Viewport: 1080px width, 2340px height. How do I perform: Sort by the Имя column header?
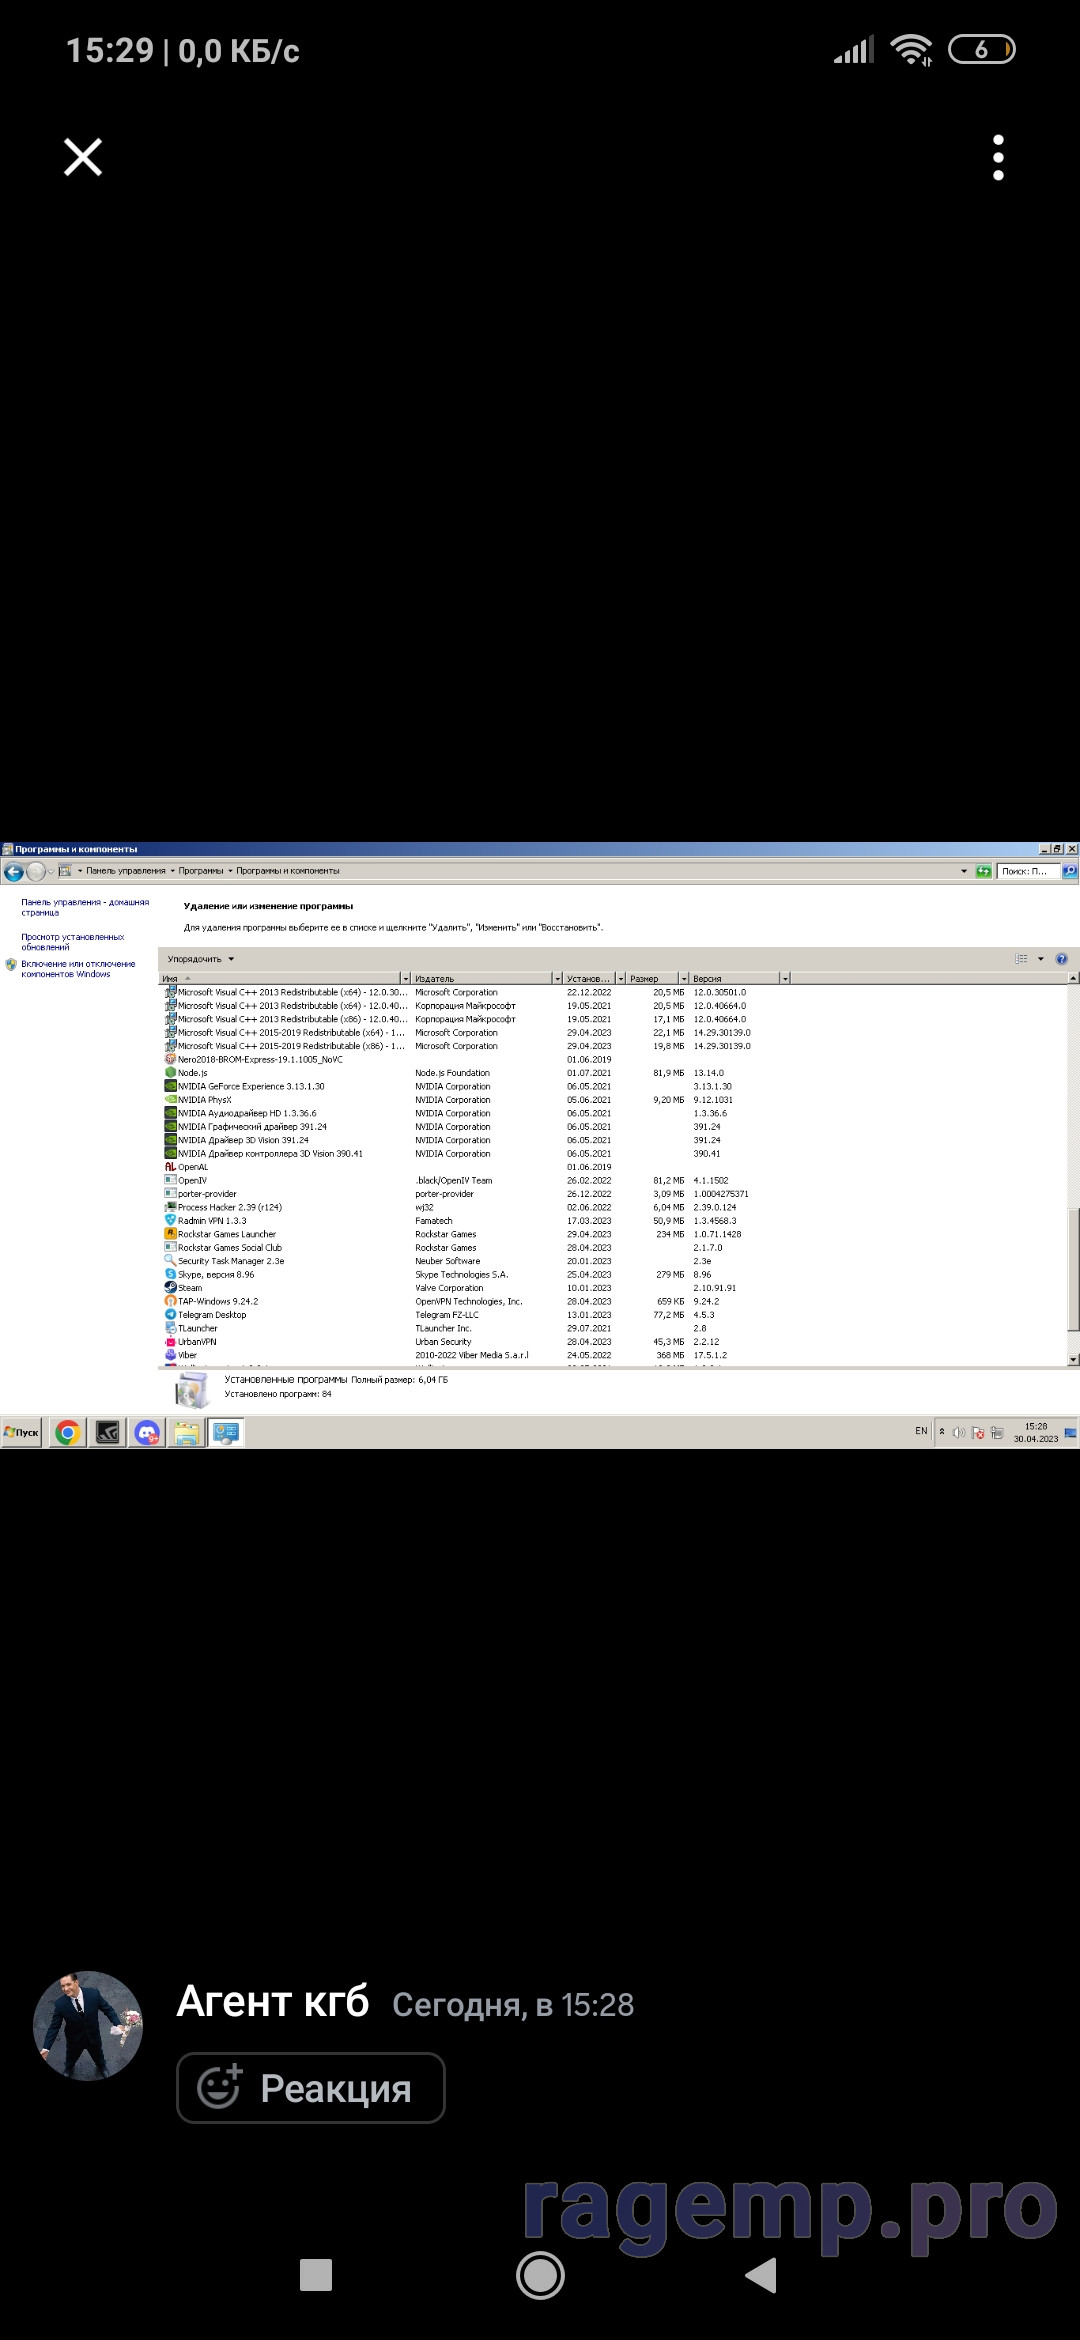(279, 978)
